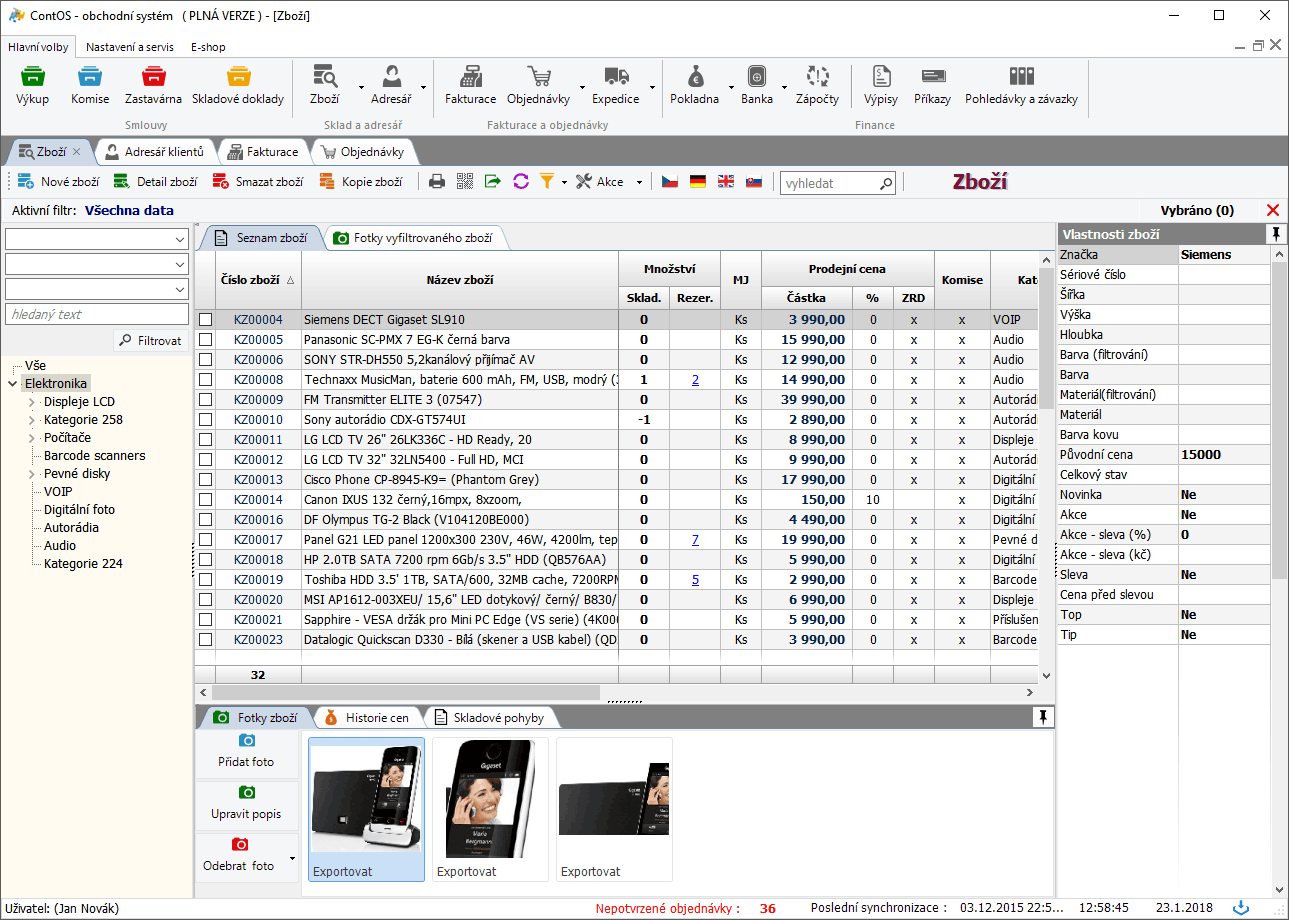The image size is (1289, 920).
Task: Check the box for KZ00005
Action: (x=205, y=340)
